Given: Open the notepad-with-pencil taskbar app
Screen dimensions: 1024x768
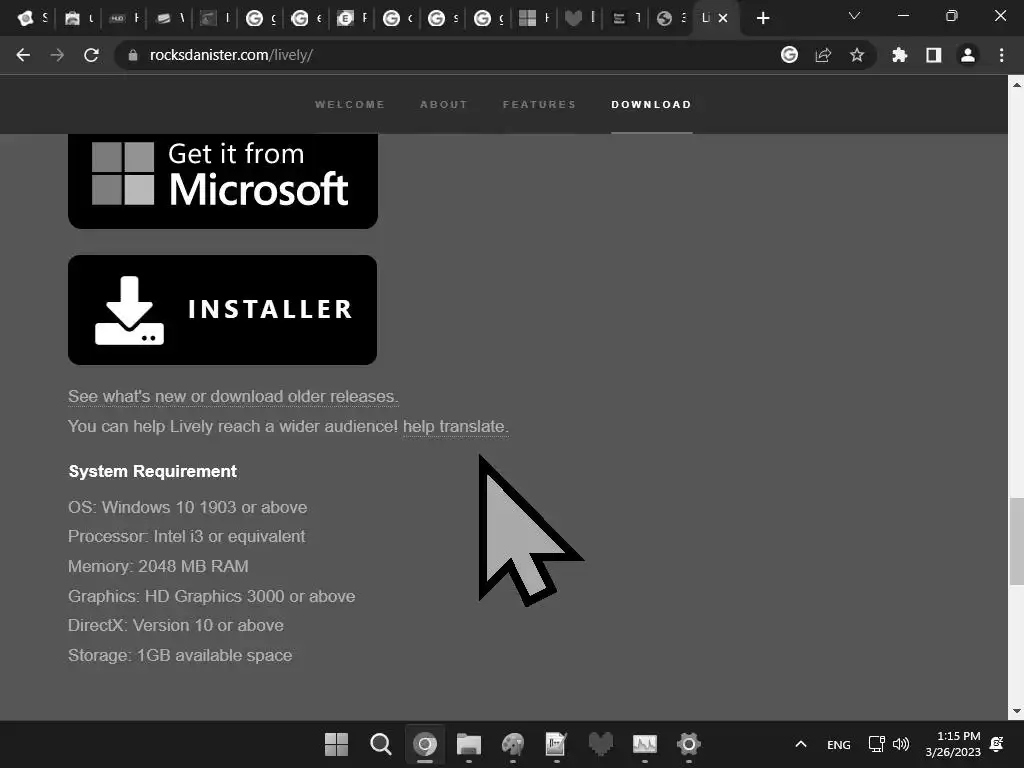Looking at the screenshot, I should click(556, 744).
